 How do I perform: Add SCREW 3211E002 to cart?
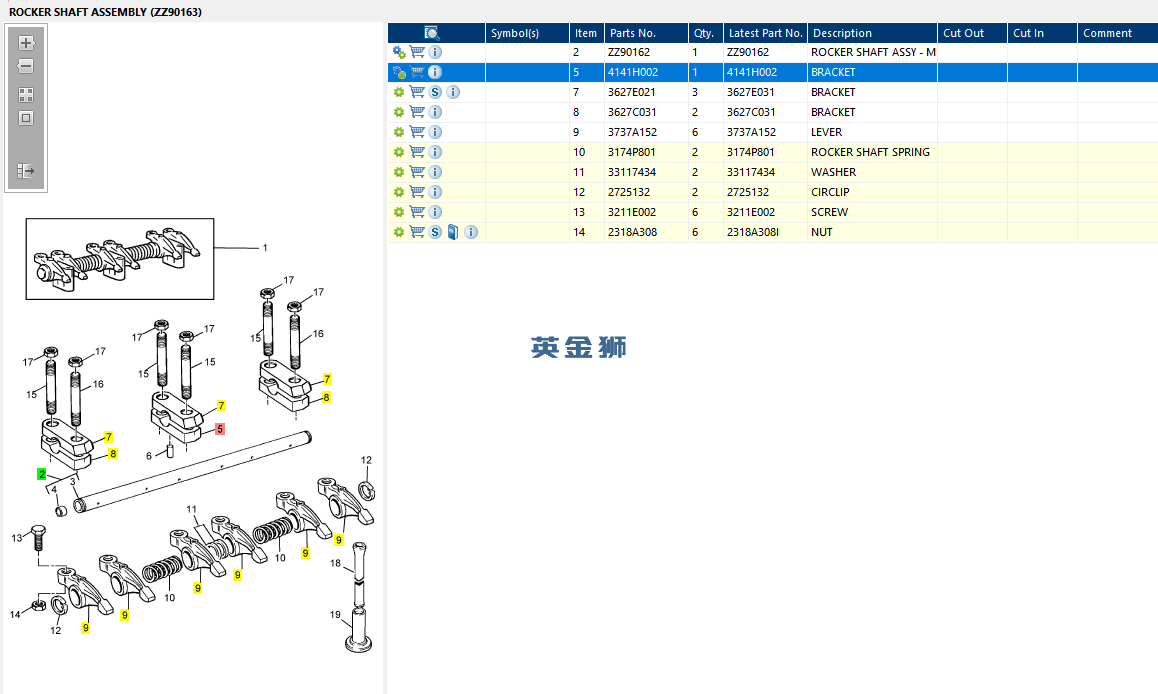417,212
